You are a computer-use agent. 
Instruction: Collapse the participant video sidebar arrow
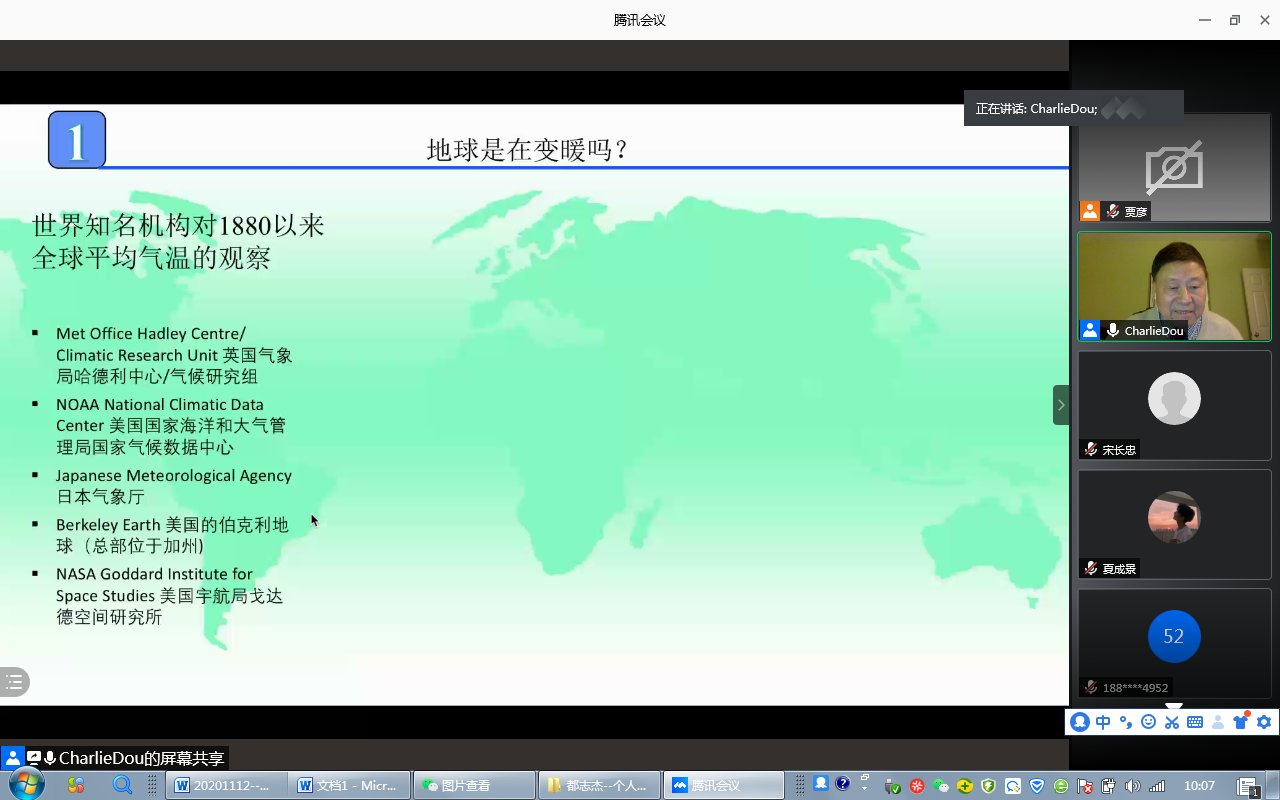pyautogui.click(x=1061, y=405)
